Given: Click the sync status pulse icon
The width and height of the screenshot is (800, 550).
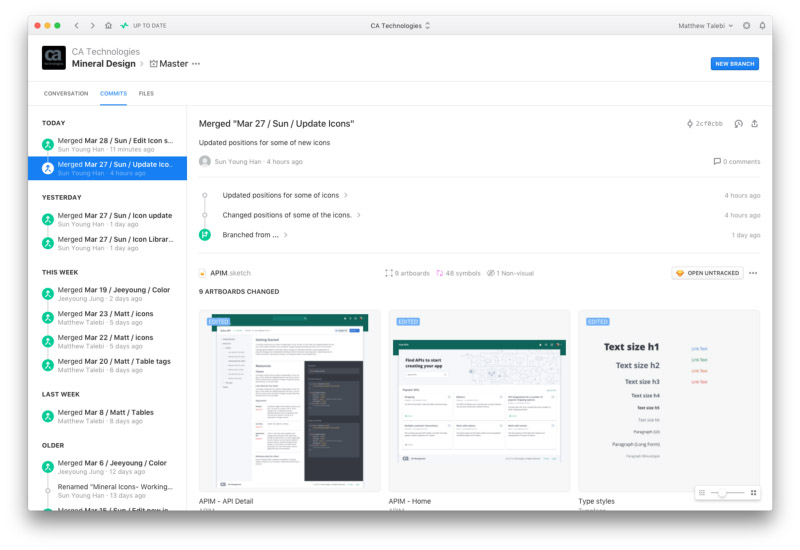Looking at the screenshot, I should coord(124,26).
